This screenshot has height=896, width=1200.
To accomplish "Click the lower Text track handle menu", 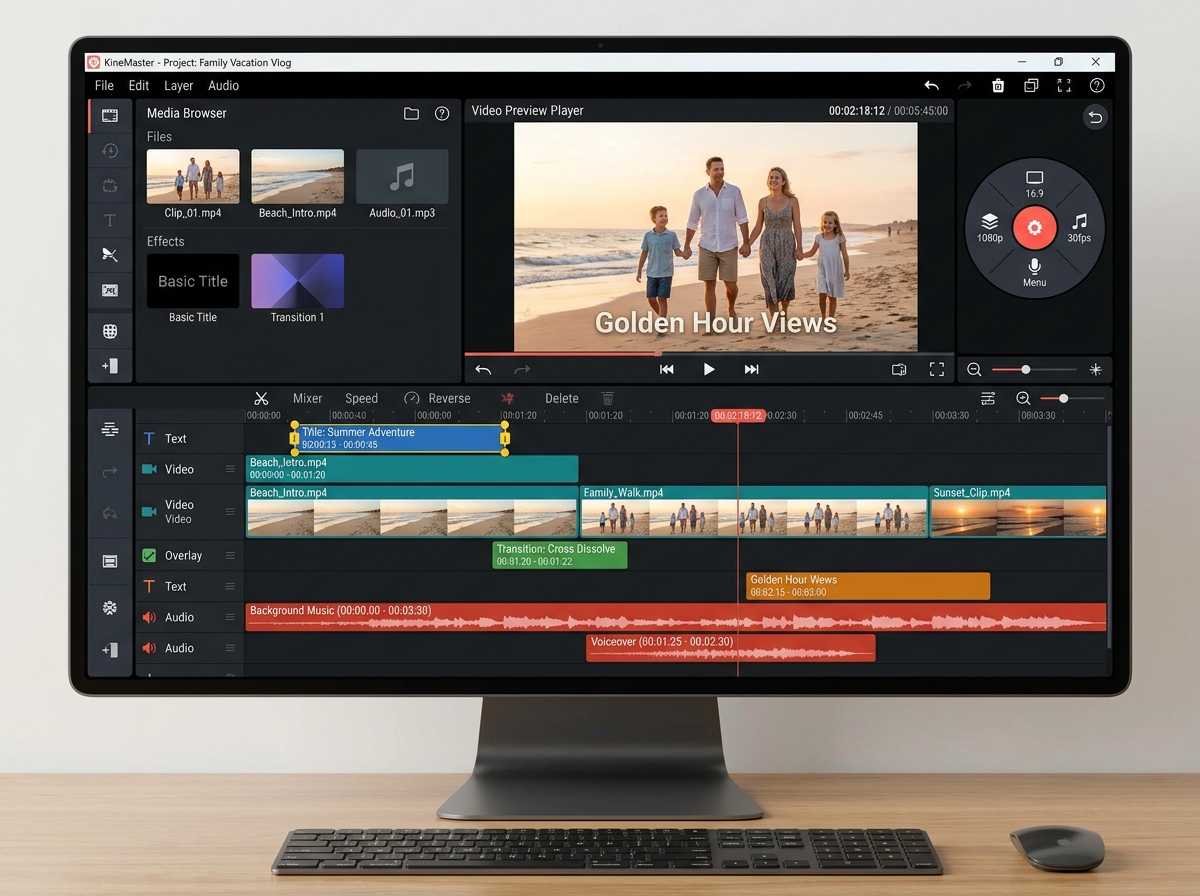I will (230, 587).
